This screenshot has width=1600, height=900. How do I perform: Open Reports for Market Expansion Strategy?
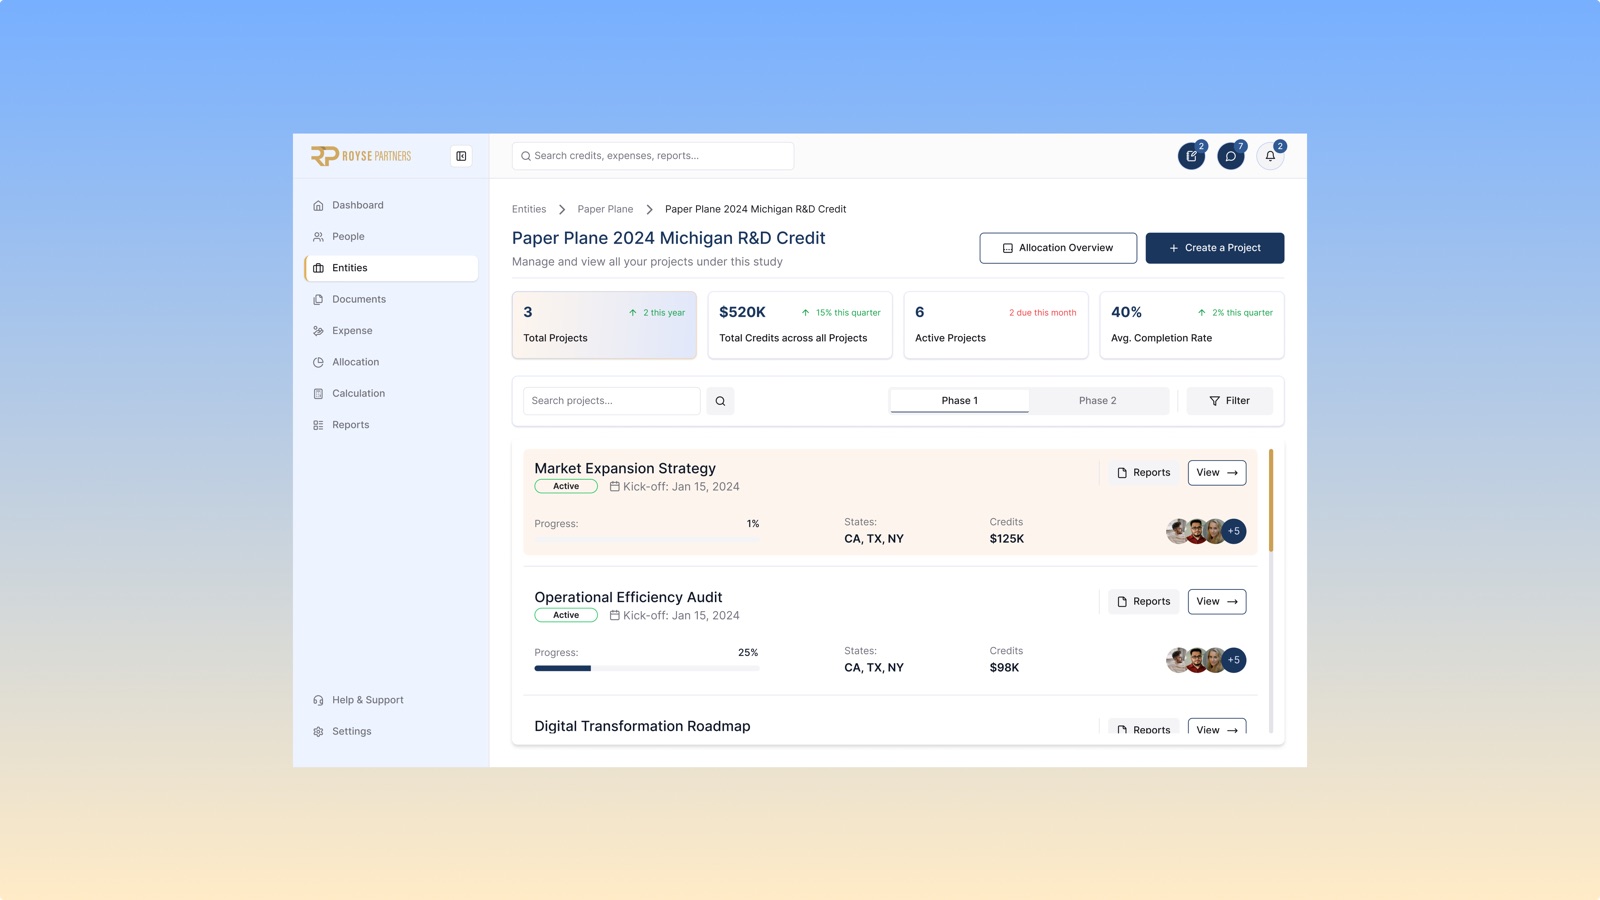pyautogui.click(x=1143, y=473)
